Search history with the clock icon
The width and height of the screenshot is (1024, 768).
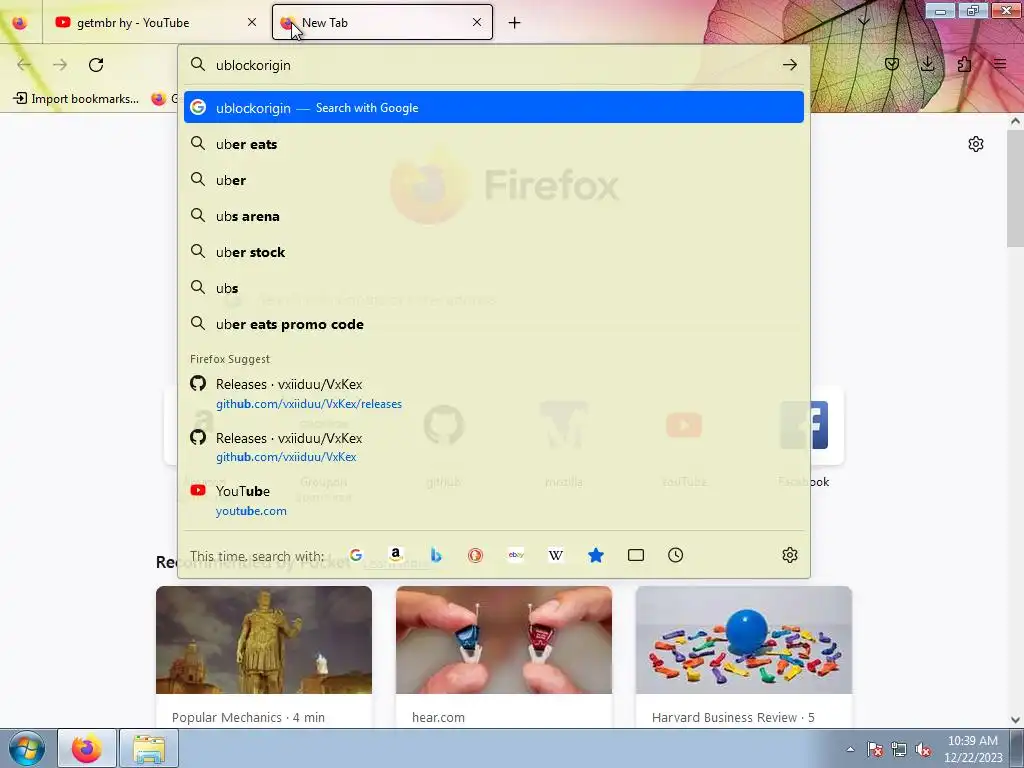coord(675,555)
